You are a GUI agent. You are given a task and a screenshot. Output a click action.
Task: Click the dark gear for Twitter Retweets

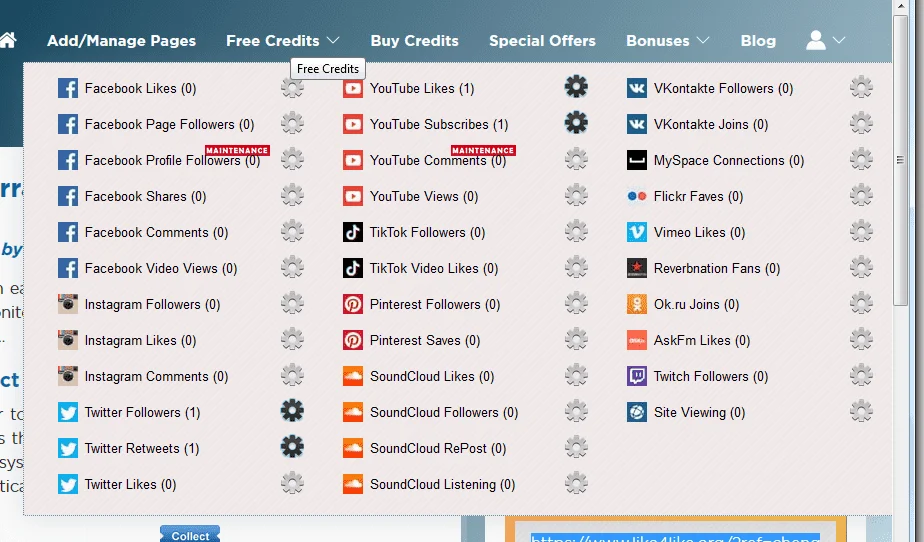292,447
